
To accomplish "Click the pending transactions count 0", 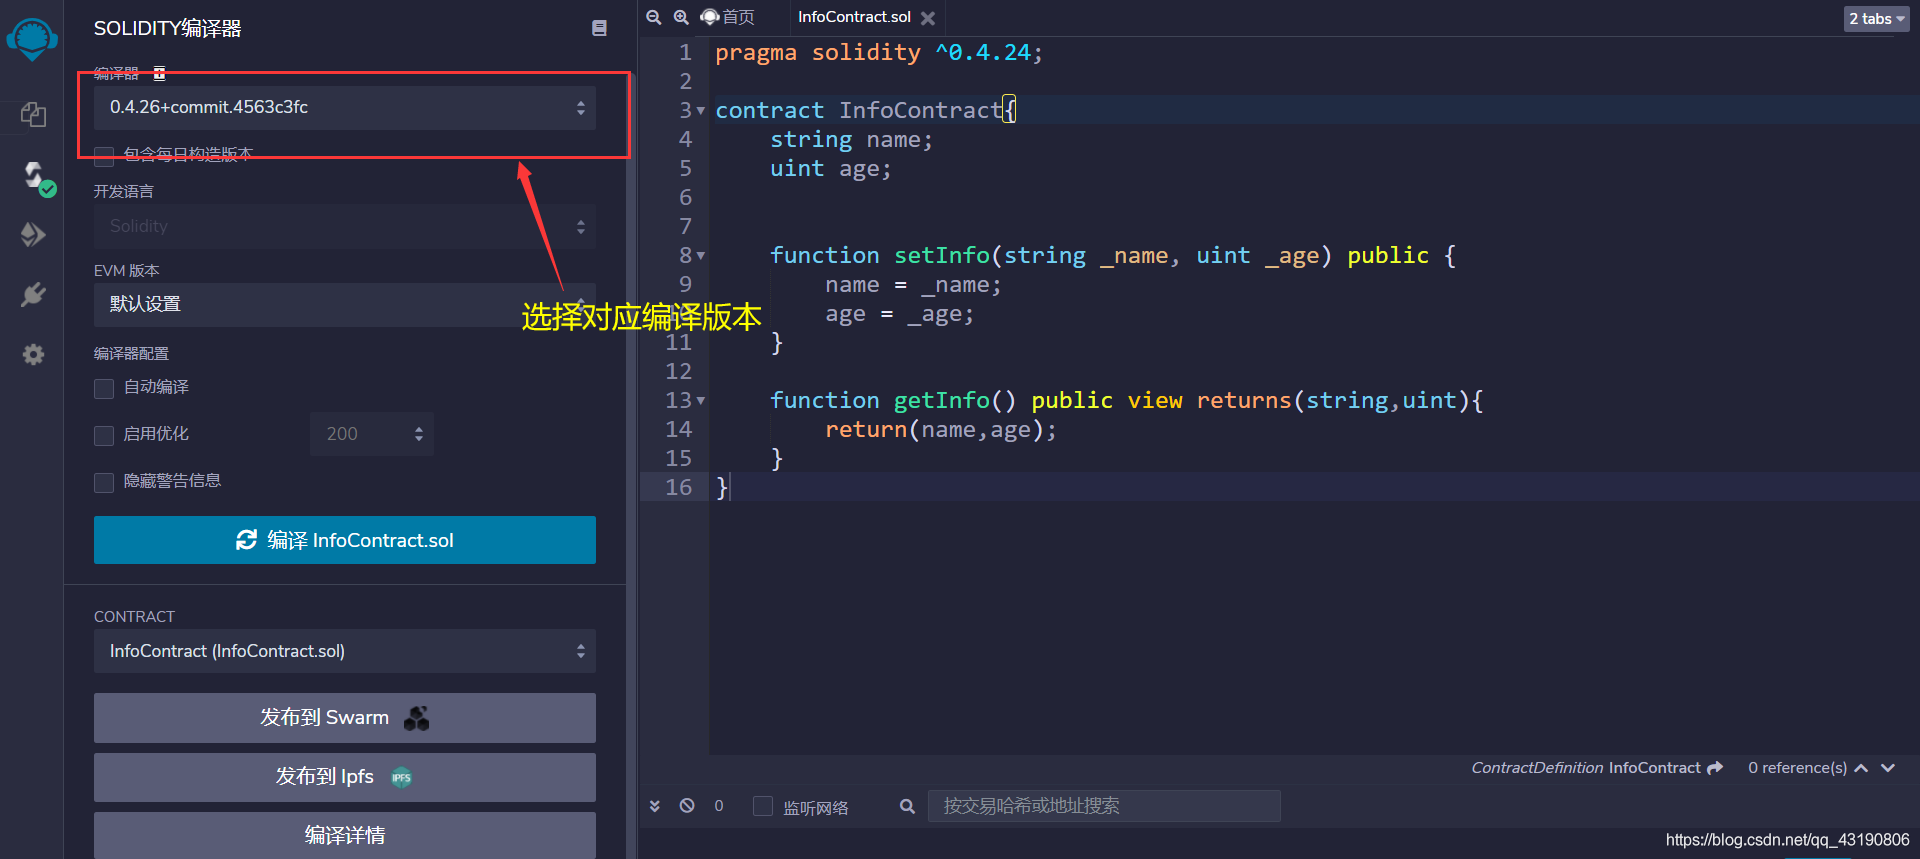I will (719, 806).
